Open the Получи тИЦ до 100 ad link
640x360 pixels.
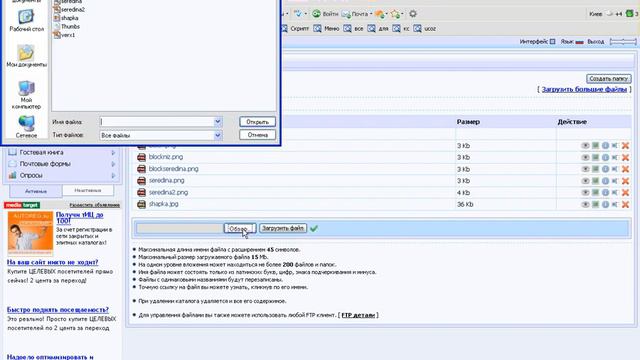[79, 218]
